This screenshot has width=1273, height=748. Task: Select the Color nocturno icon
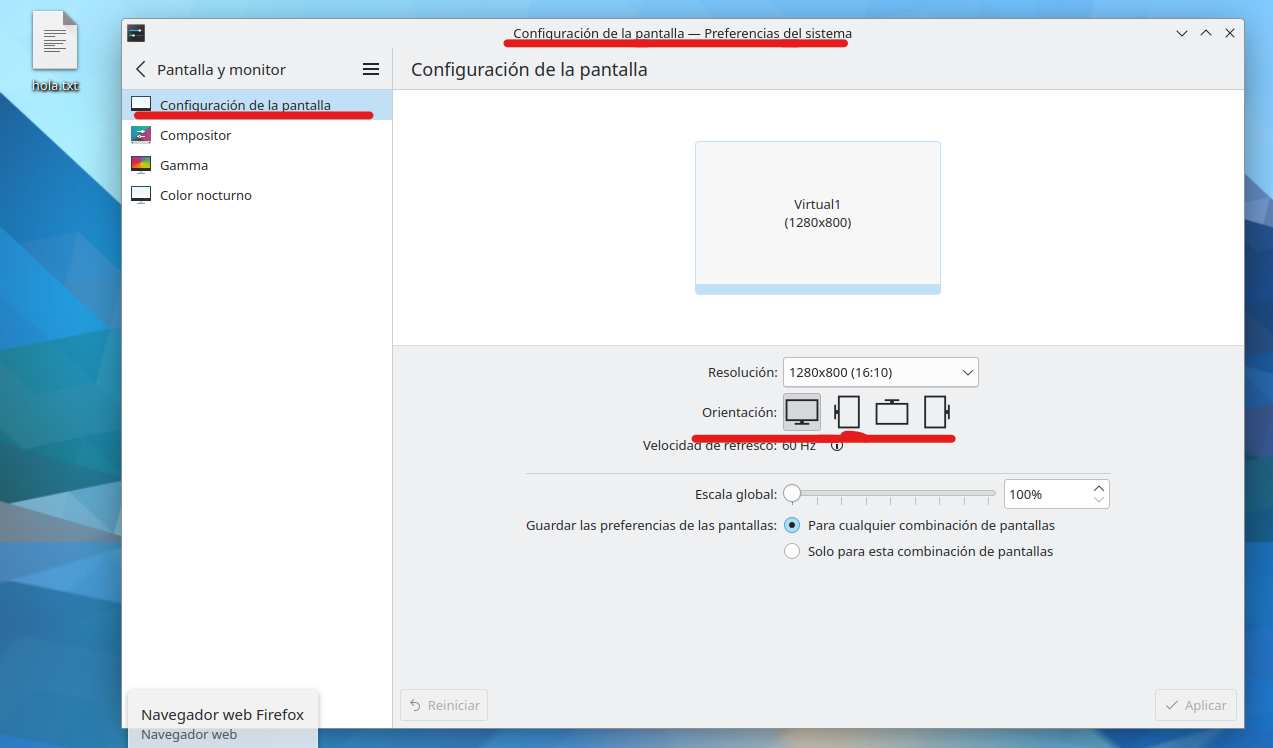tap(141, 194)
